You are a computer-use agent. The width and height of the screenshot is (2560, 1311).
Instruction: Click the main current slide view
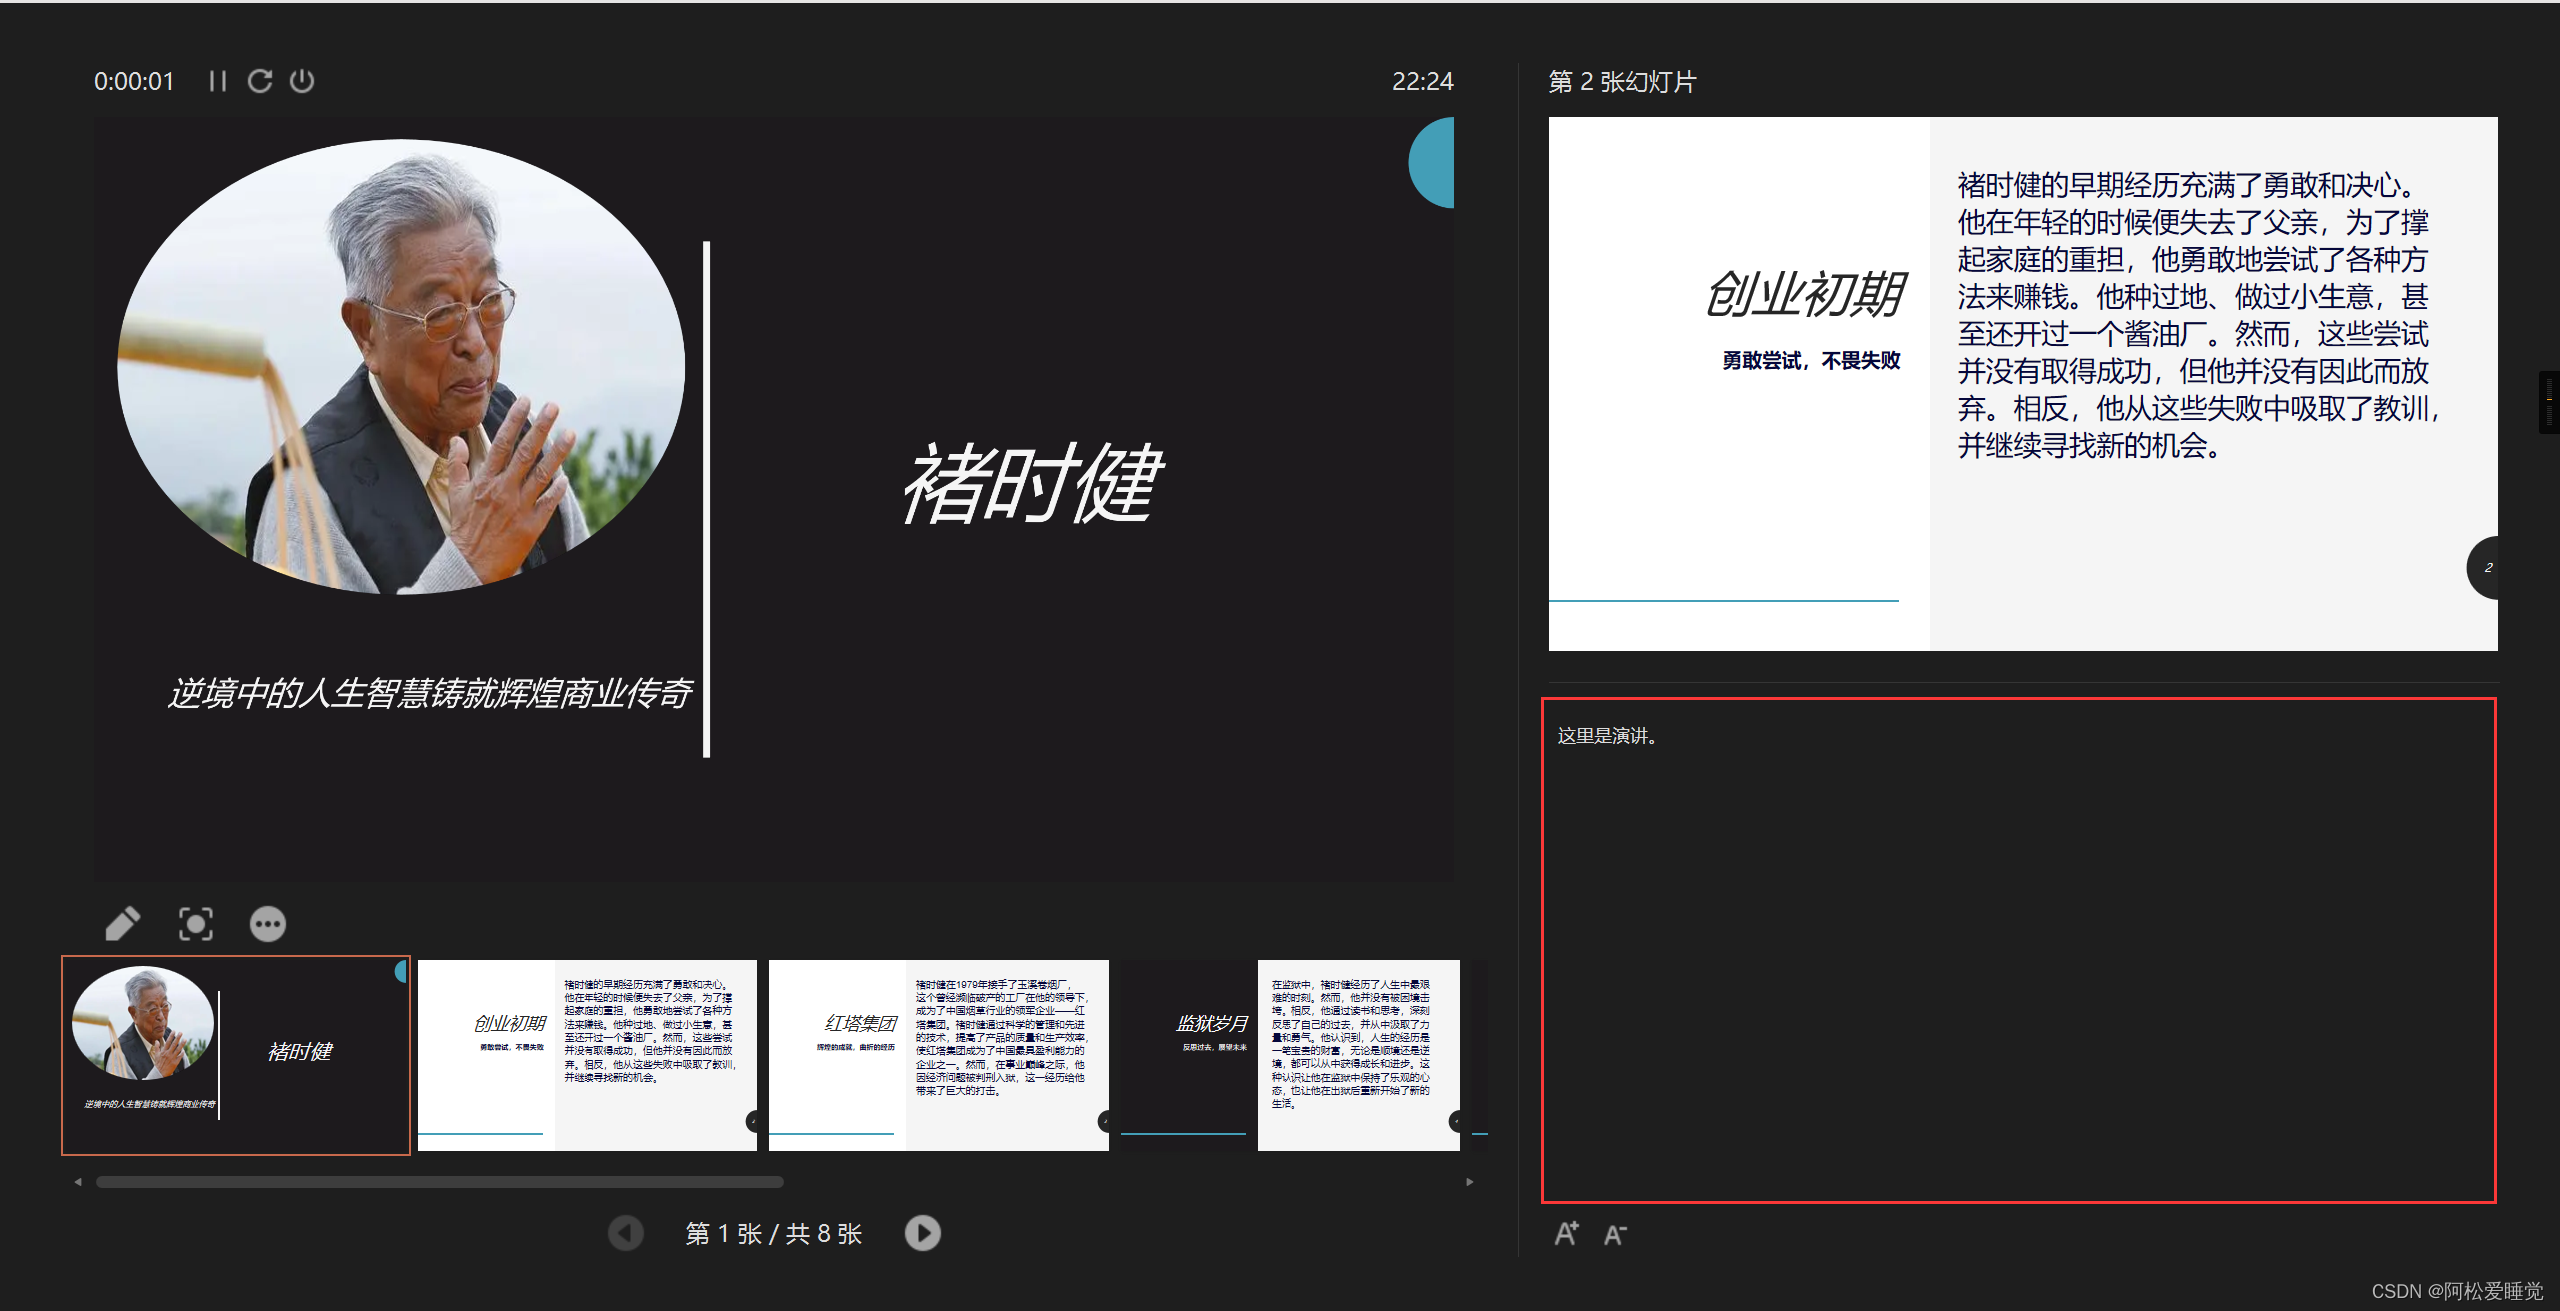(773, 498)
